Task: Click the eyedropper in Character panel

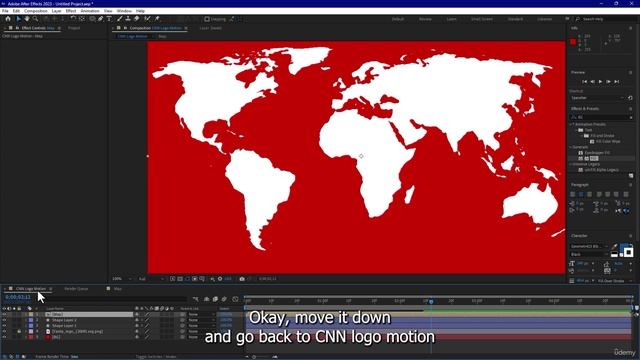Action: pos(615,247)
